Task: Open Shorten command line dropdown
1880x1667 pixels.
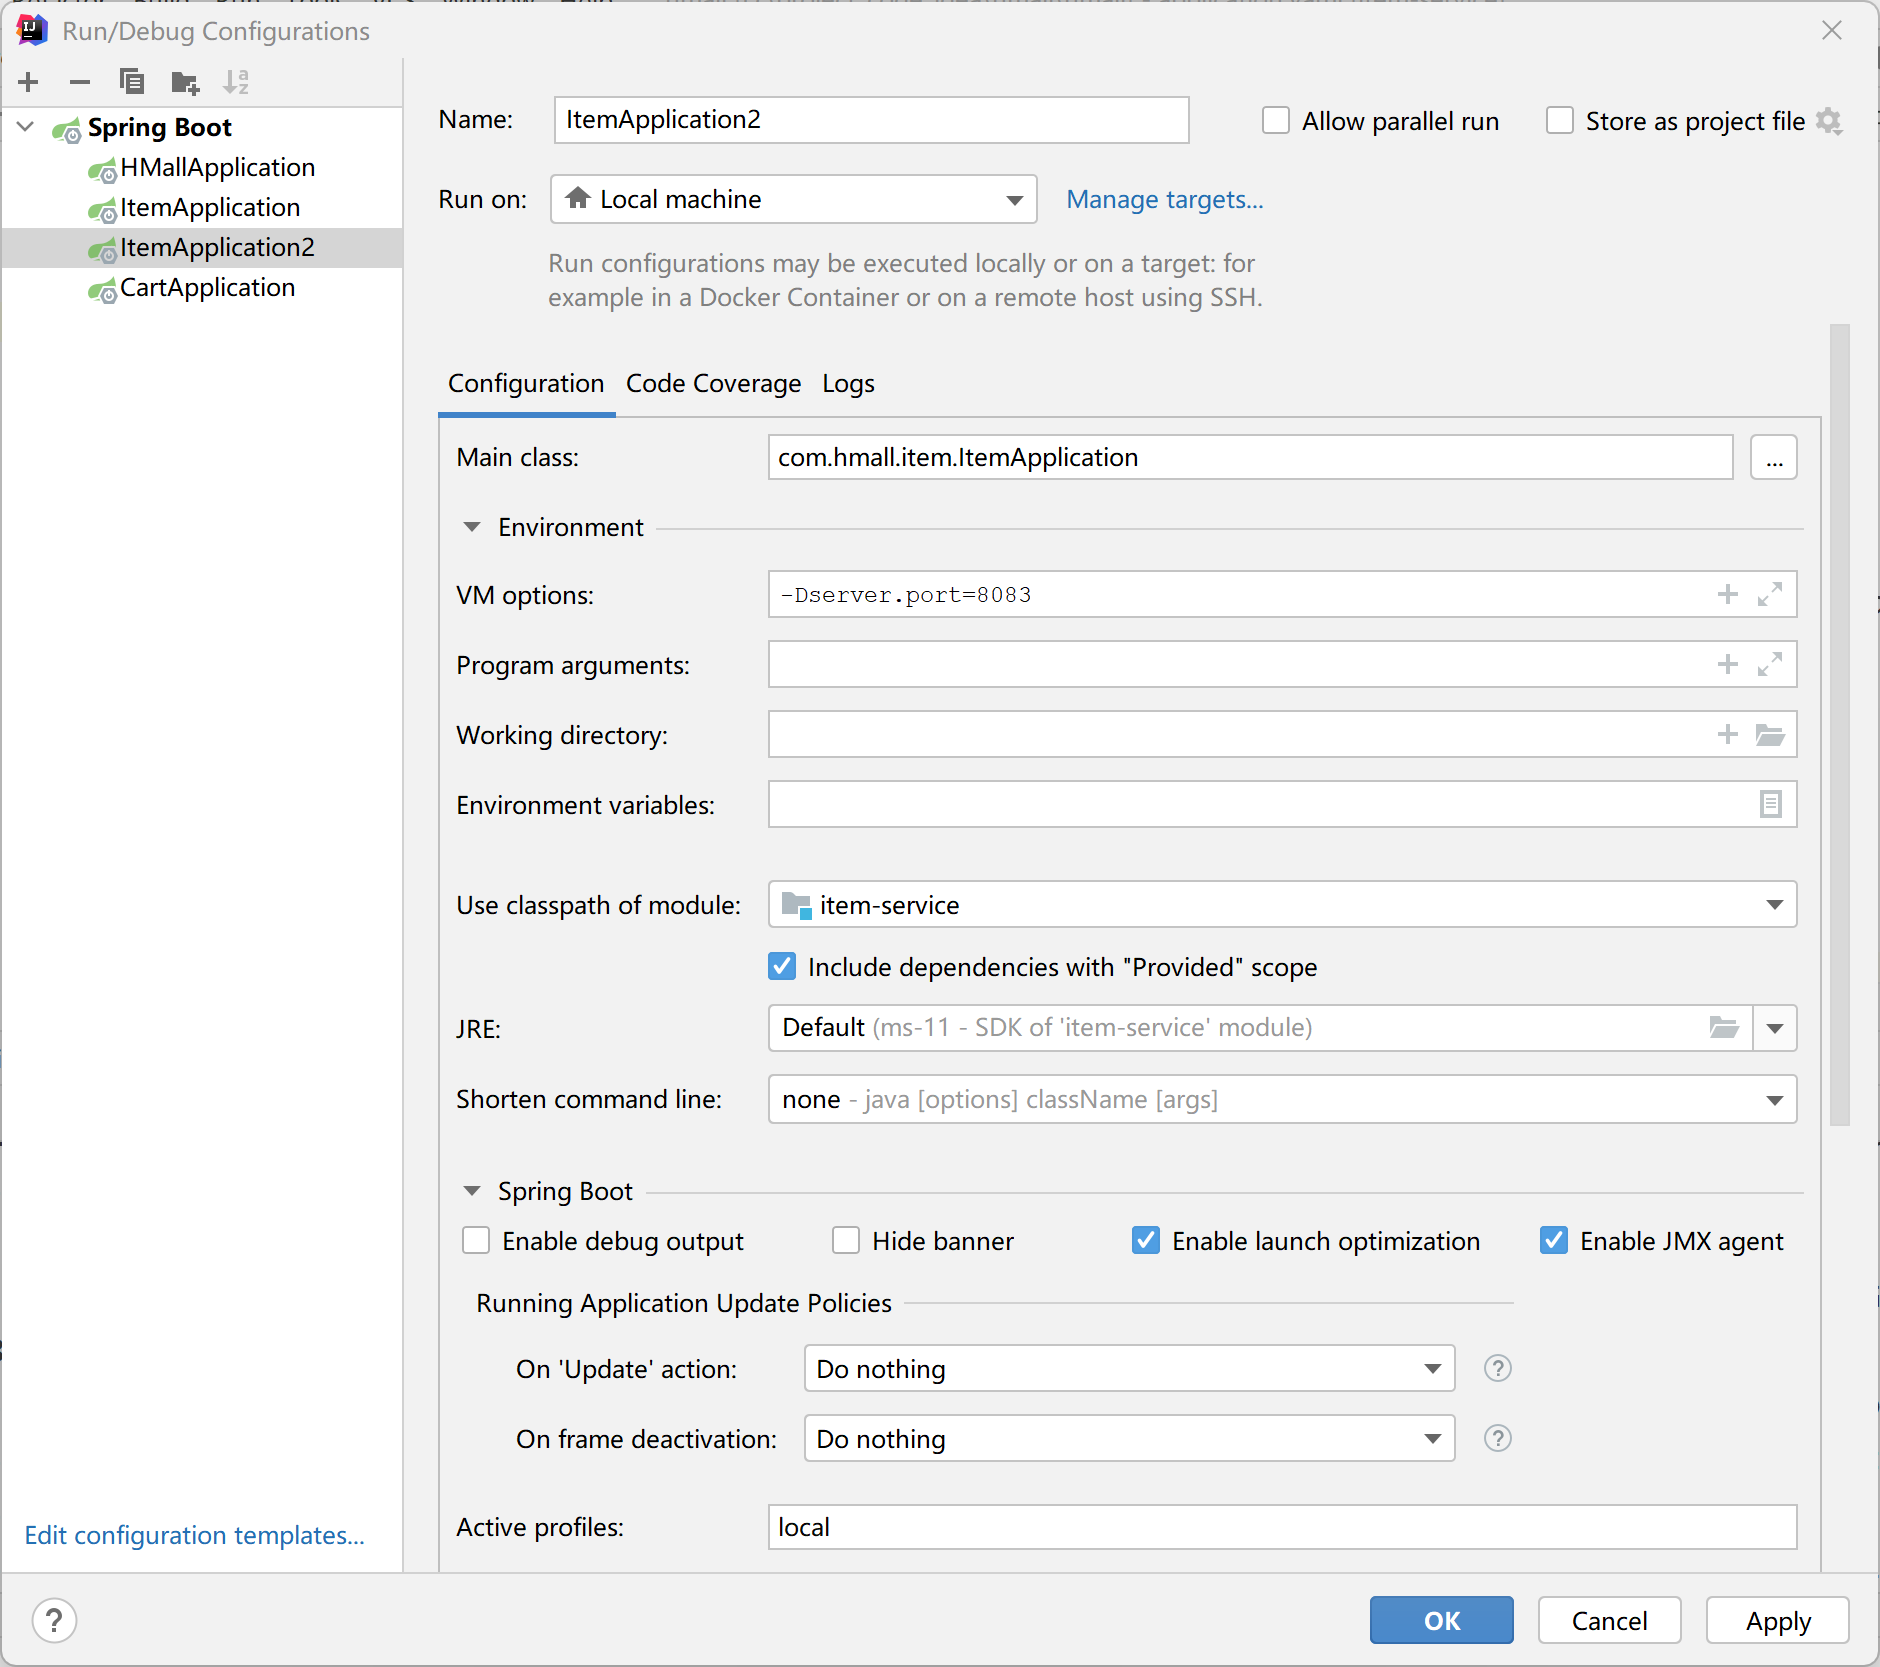Action: pos(1282,1099)
